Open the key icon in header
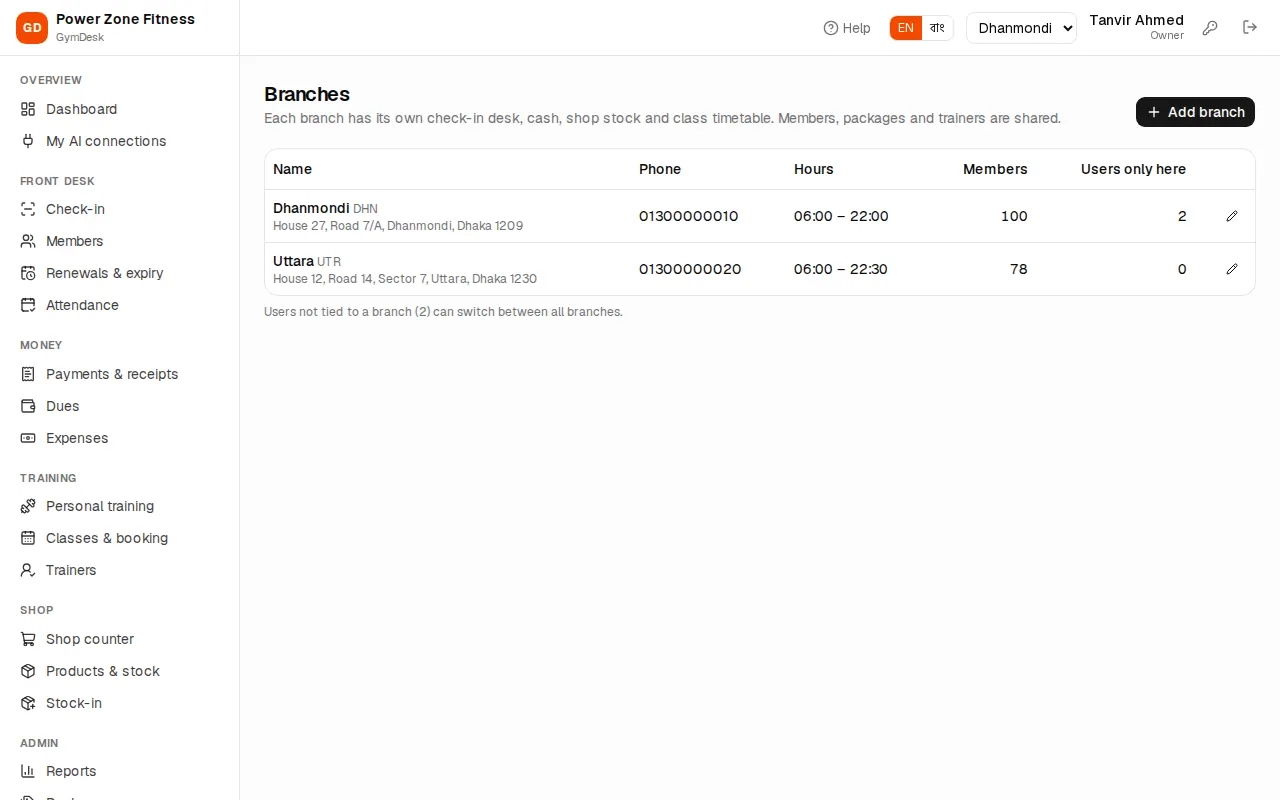This screenshot has height=800, width=1280. tap(1210, 28)
